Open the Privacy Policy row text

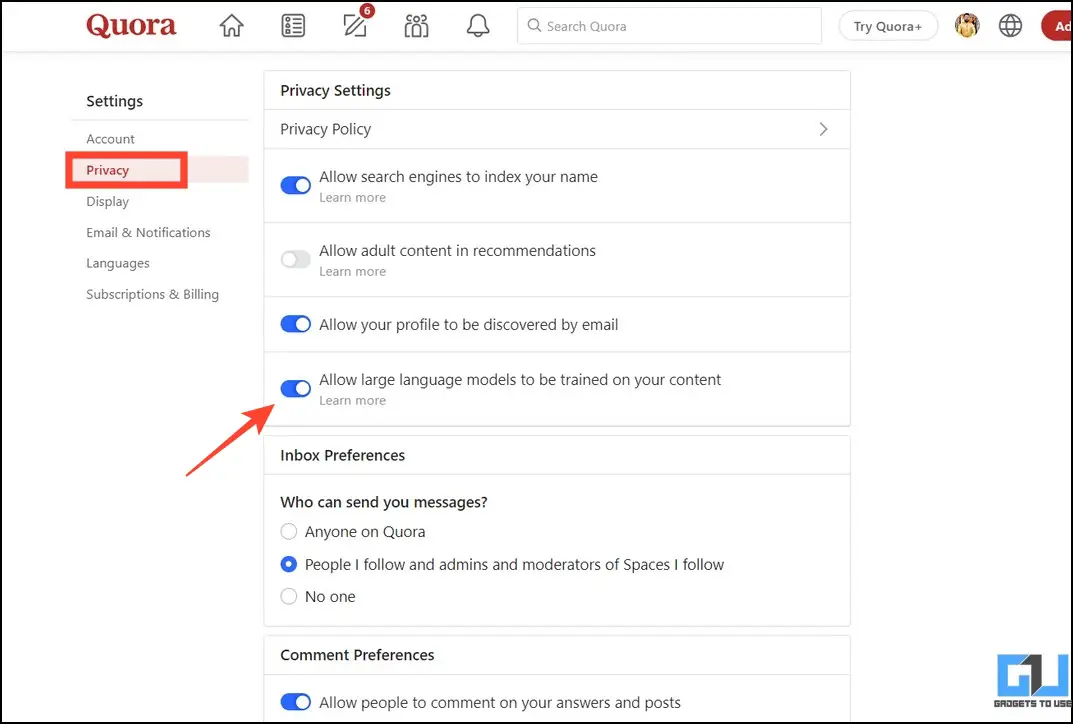pos(326,129)
